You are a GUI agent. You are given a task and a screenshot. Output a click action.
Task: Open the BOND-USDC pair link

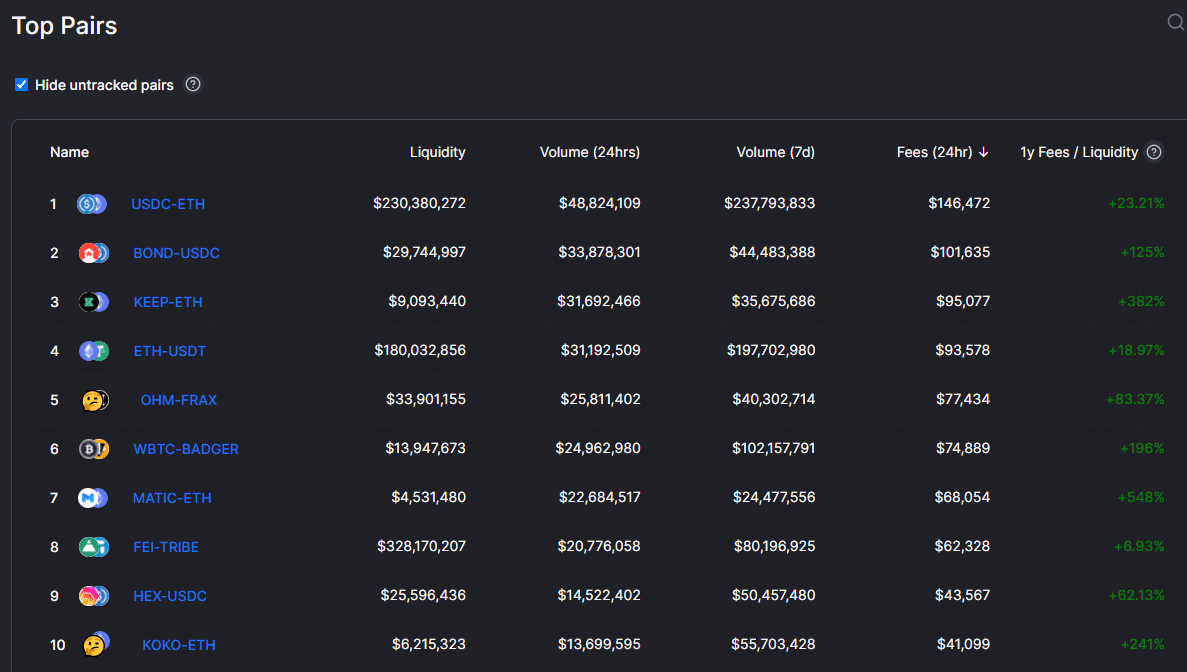[x=176, y=253]
